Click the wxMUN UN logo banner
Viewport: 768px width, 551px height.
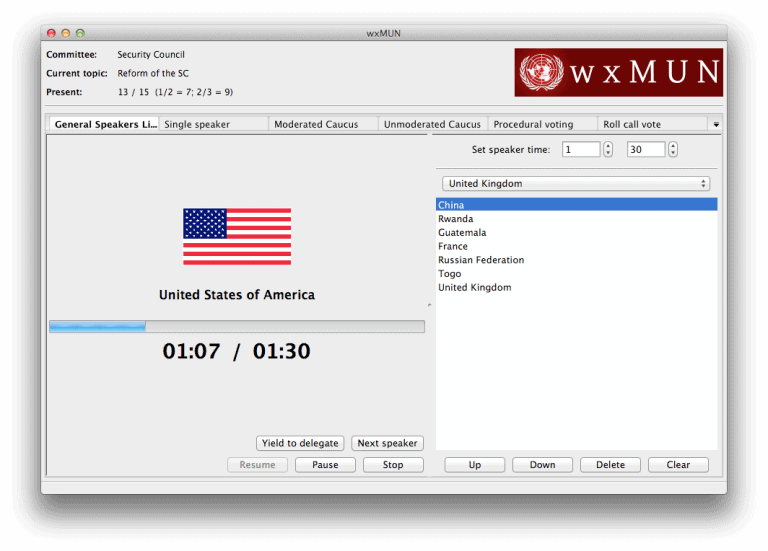tap(618, 72)
